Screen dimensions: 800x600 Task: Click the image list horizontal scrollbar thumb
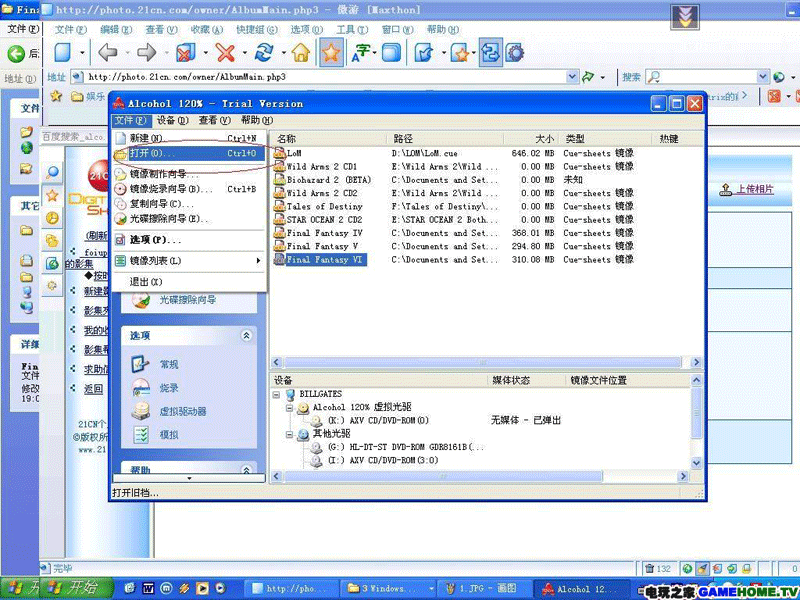[x=482, y=363]
